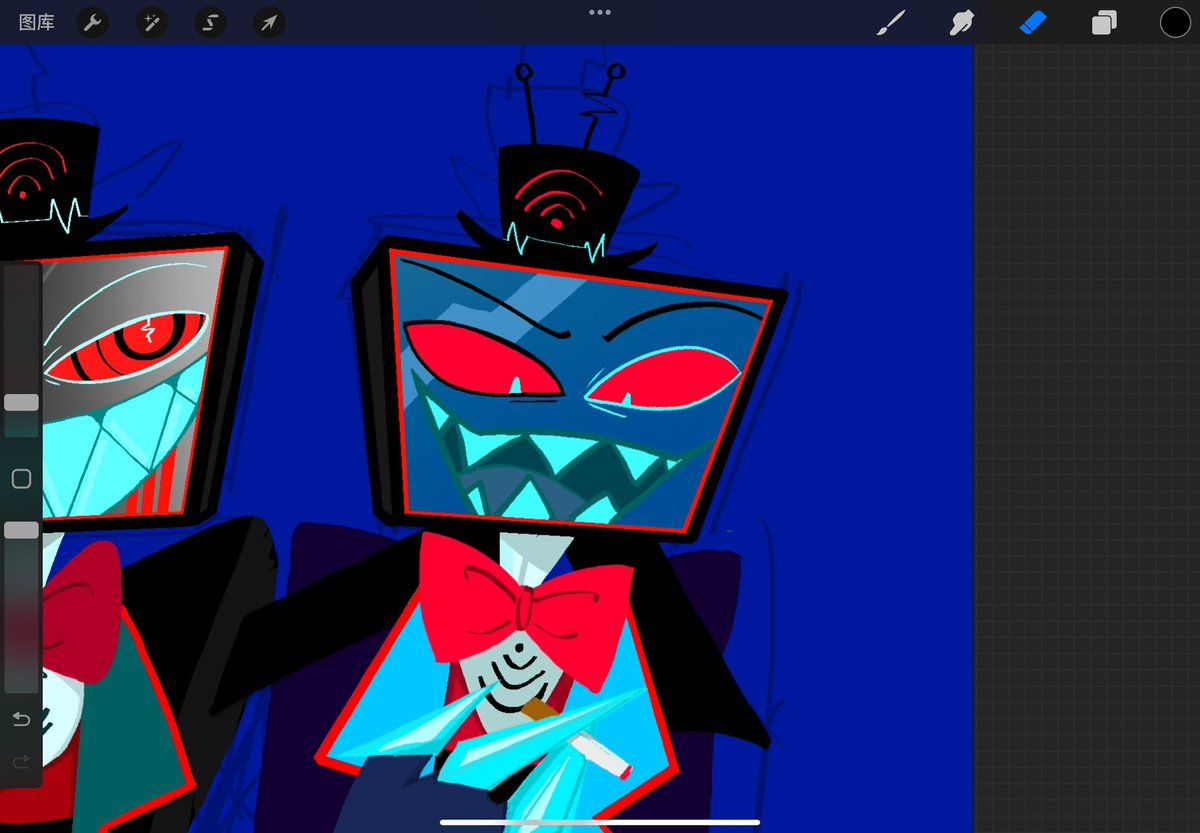1200x833 pixels.
Task: Select the Transform arrow tool
Action: (x=269, y=23)
